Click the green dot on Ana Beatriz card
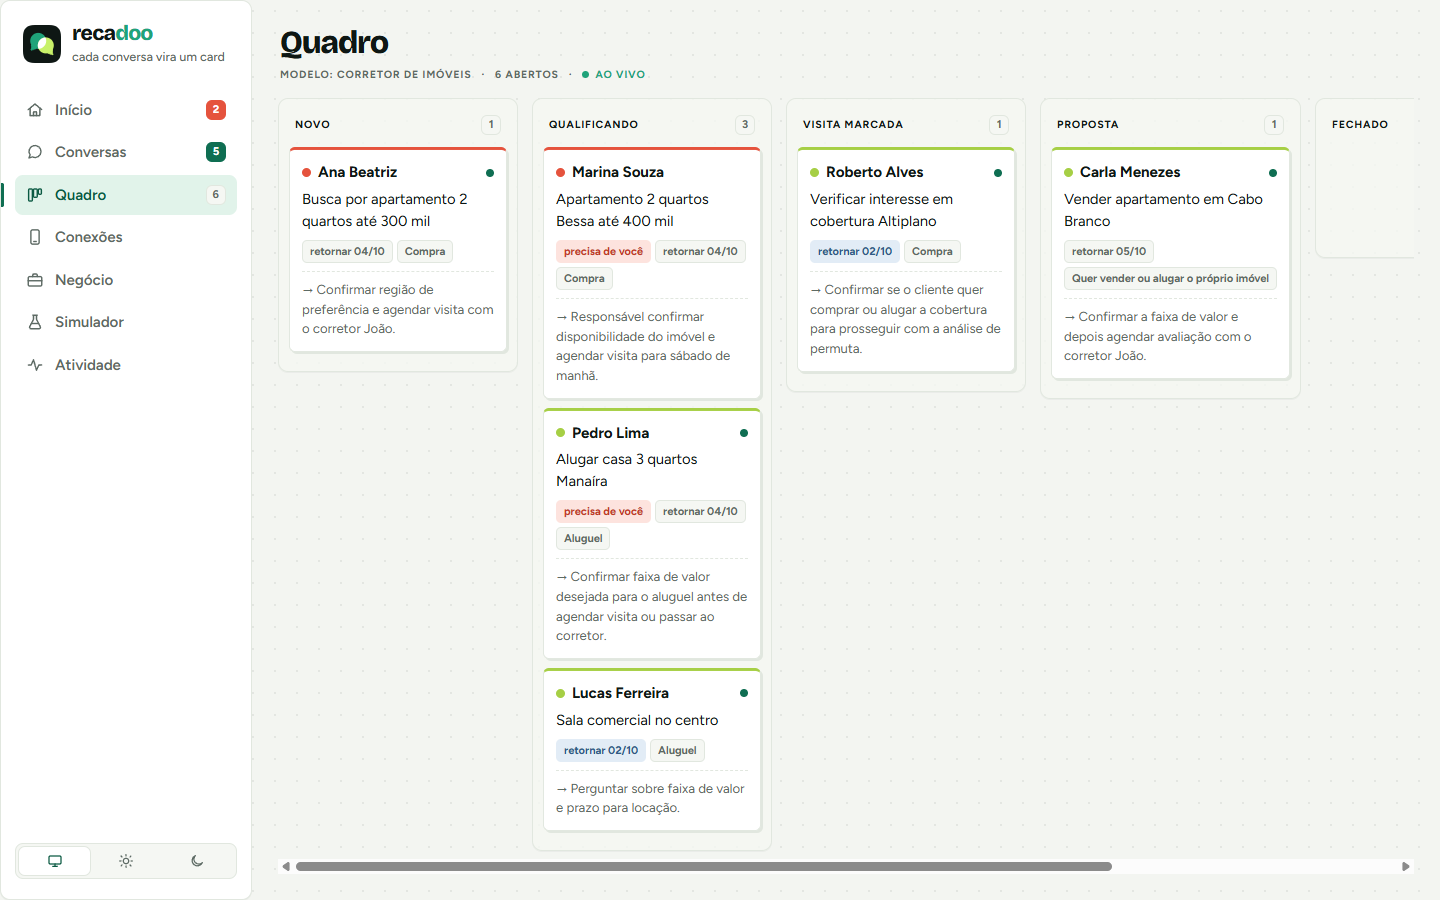The image size is (1440, 900). tap(490, 173)
